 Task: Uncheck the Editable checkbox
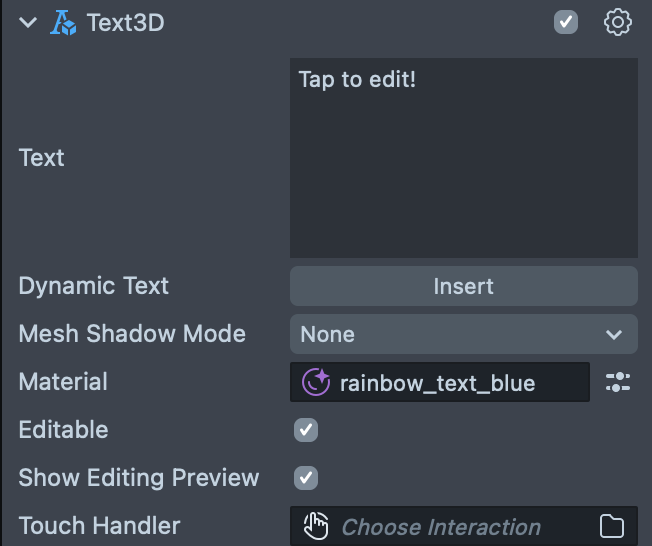pos(306,430)
